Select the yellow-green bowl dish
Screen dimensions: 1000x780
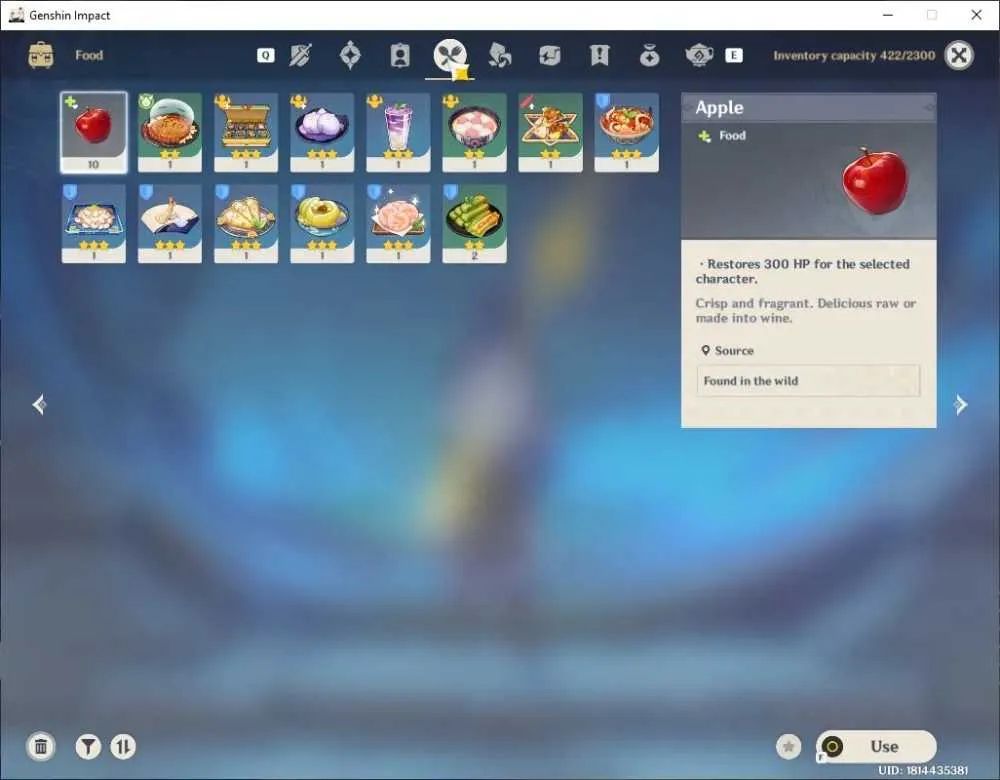click(322, 224)
